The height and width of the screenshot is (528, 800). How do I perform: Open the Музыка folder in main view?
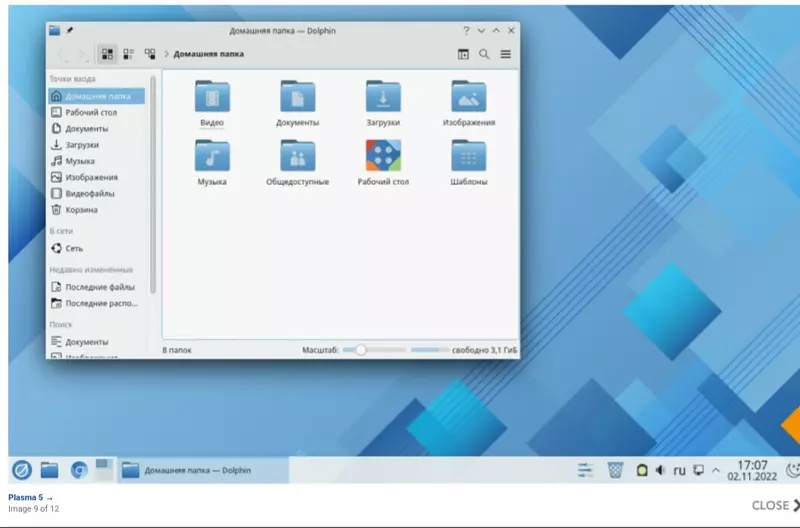pyautogui.click(x=212, y=157)
